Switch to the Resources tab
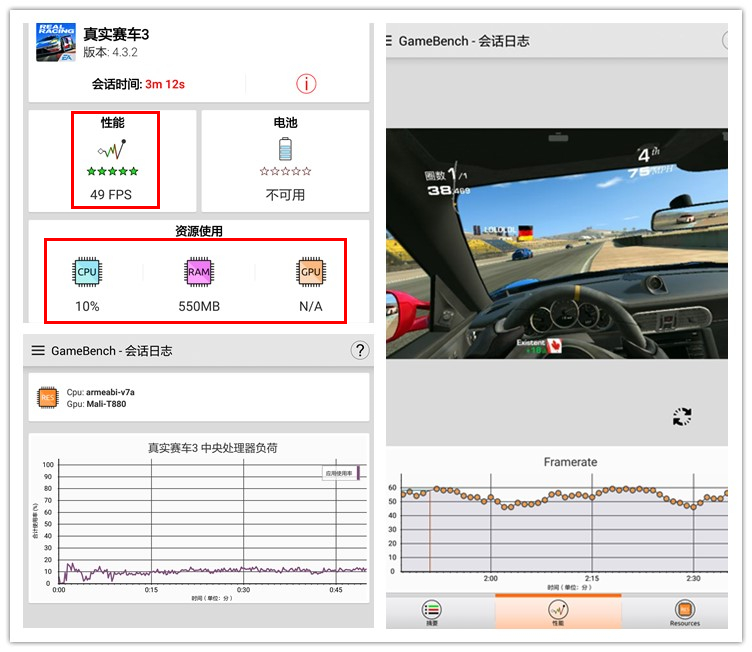 [x=685, y=612]
